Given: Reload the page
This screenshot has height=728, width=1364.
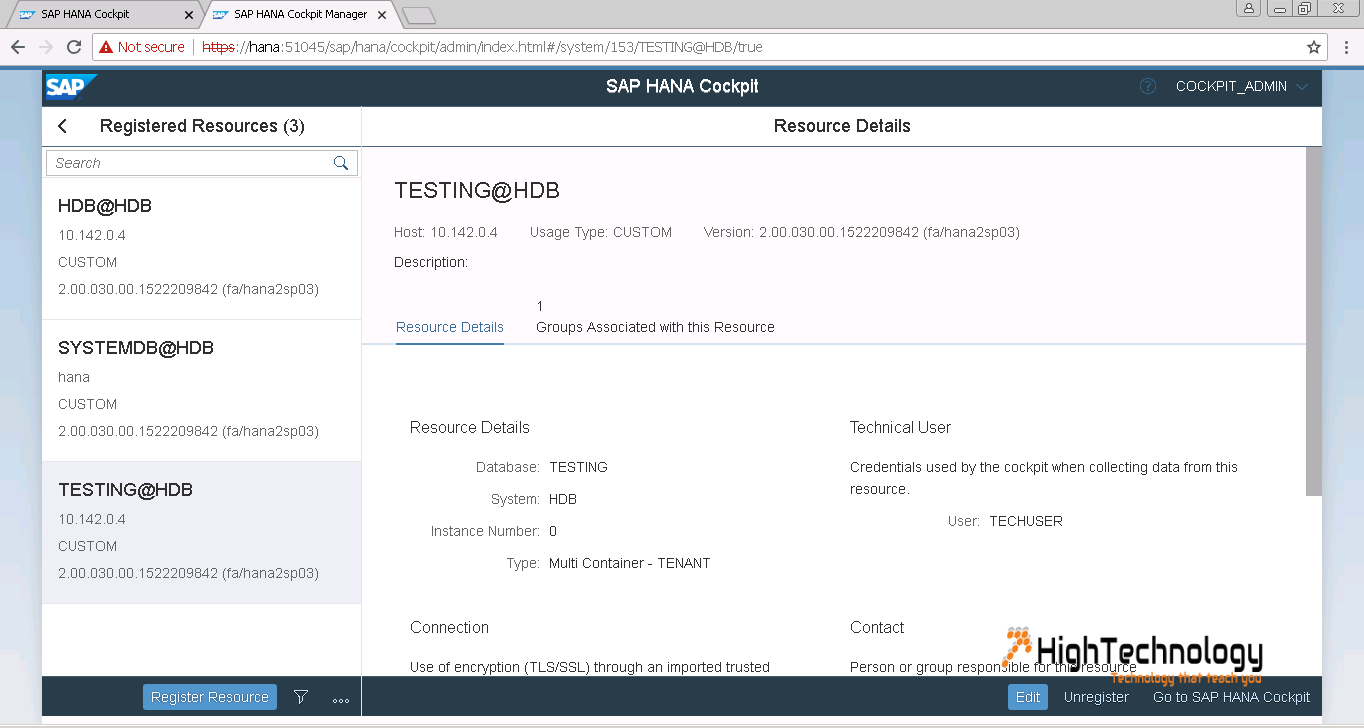Looking at the screenshot, I should point(74,47).
